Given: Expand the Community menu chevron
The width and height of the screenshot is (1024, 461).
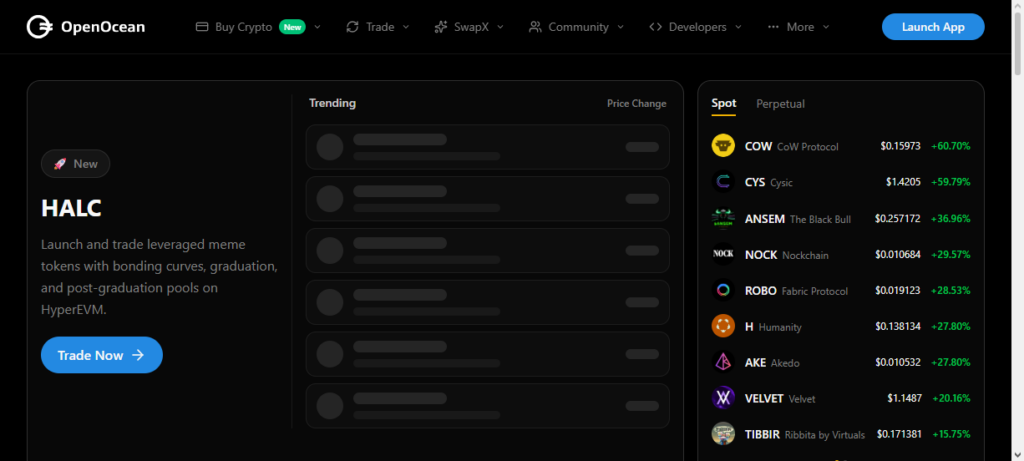Looking at the screenshot, I should (620, 27).
